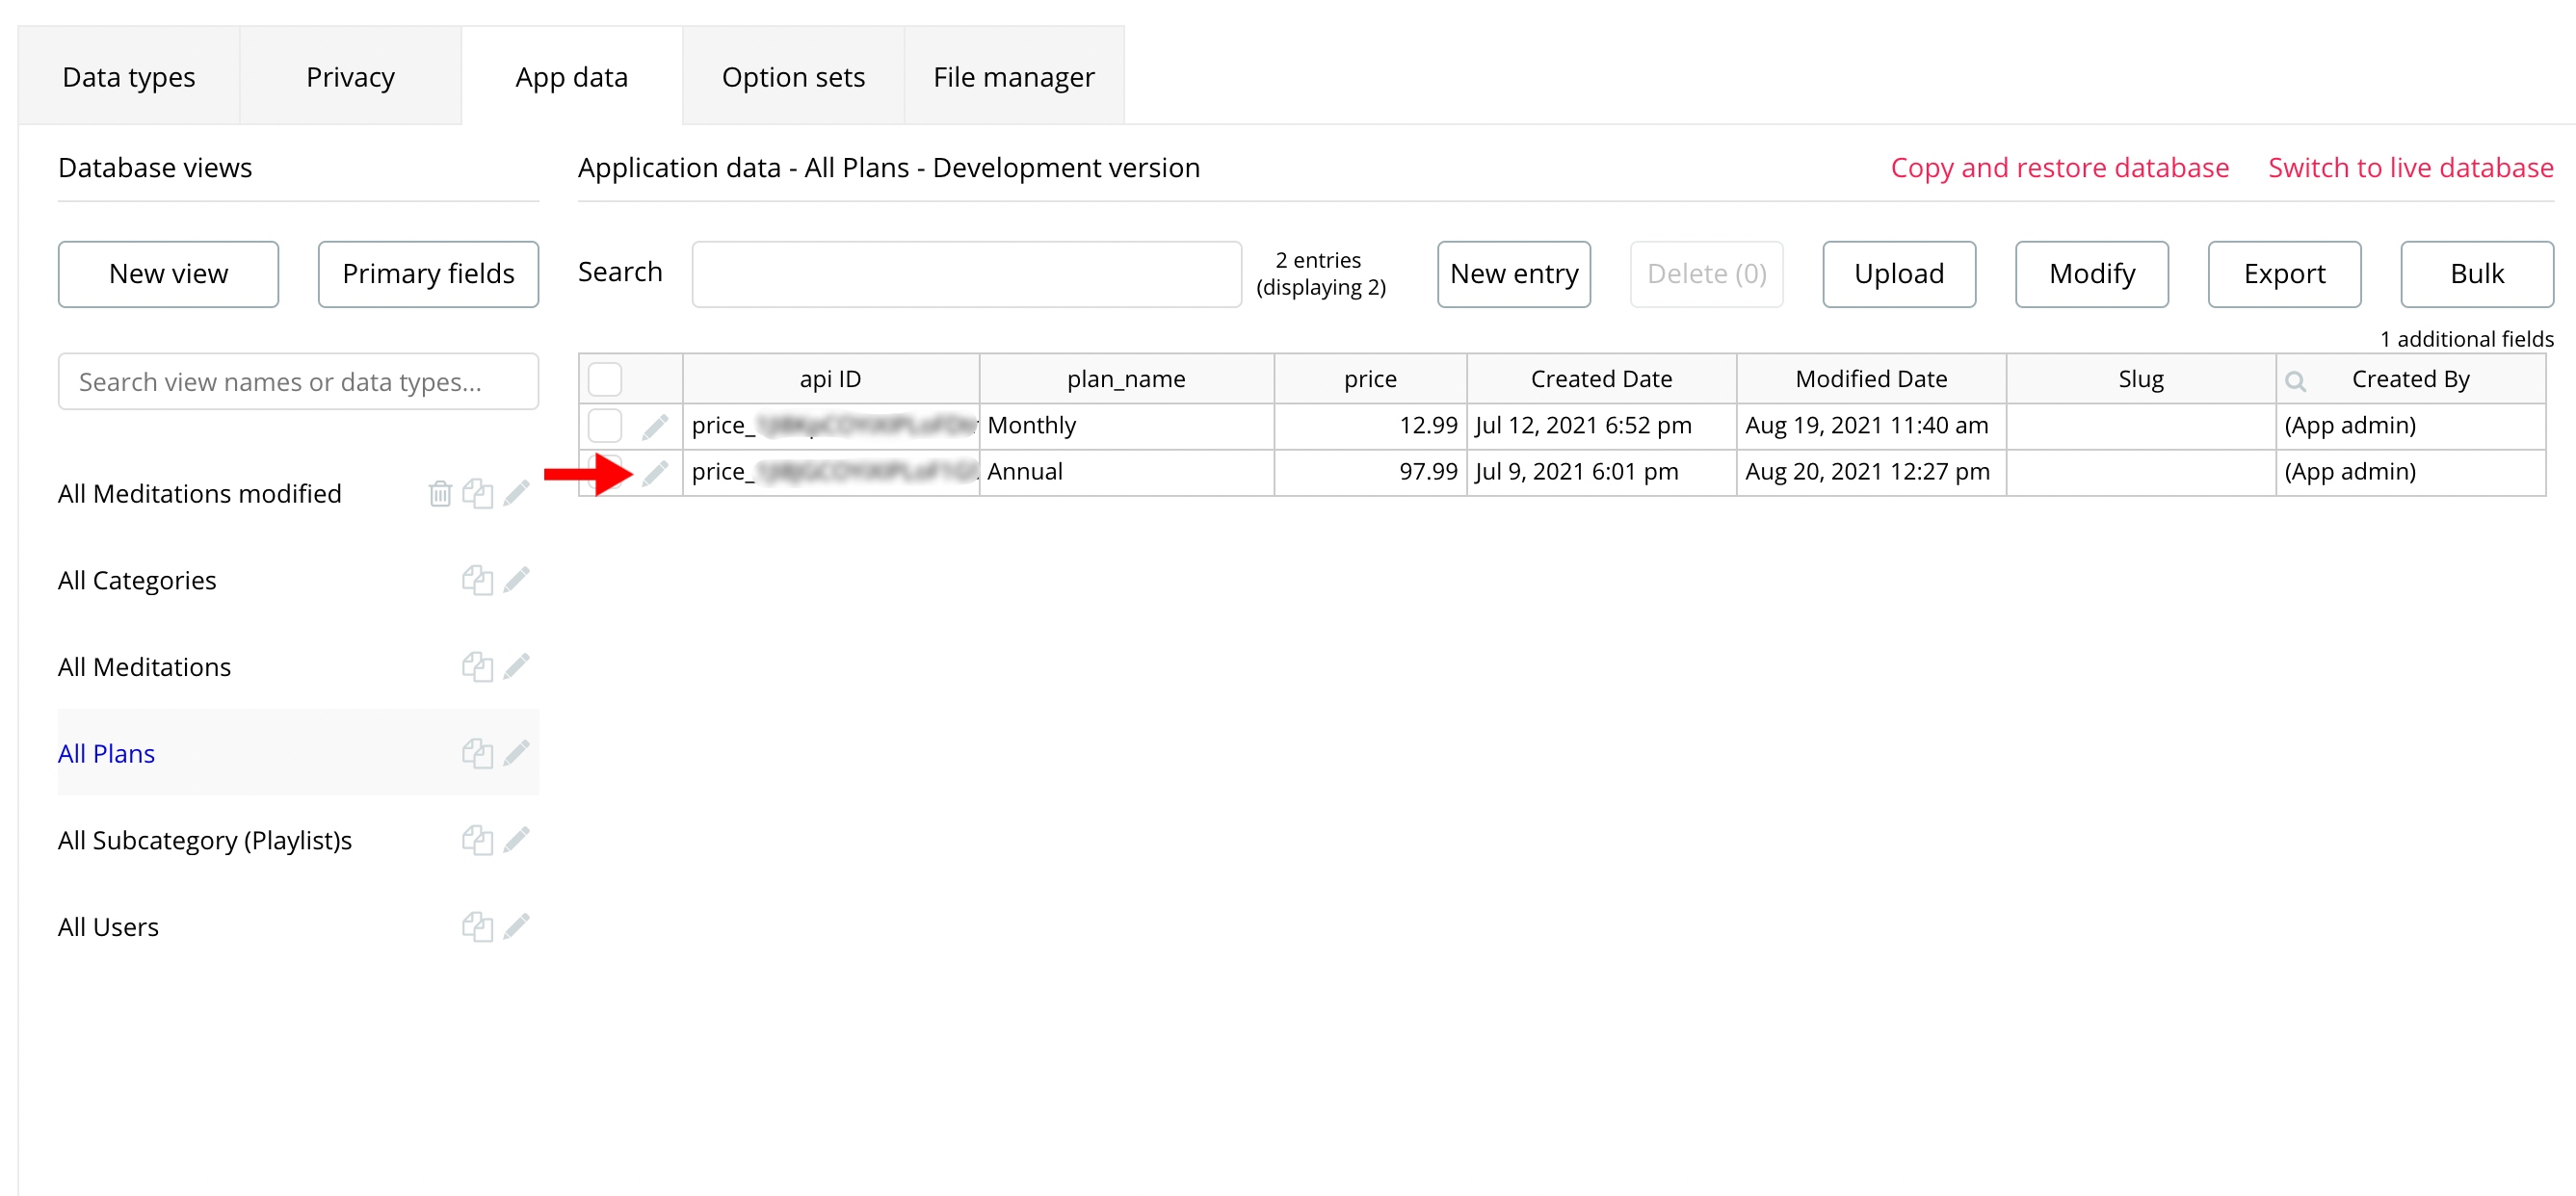Select the Monthly plan row checkbox
The image size is (2576, 1196).
pos(605,426)
